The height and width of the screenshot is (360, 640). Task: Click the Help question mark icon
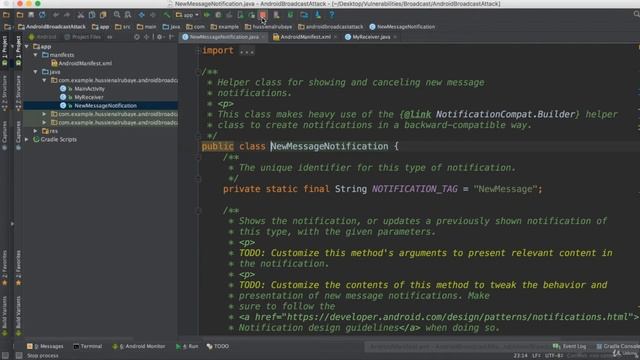coord(331,15)
